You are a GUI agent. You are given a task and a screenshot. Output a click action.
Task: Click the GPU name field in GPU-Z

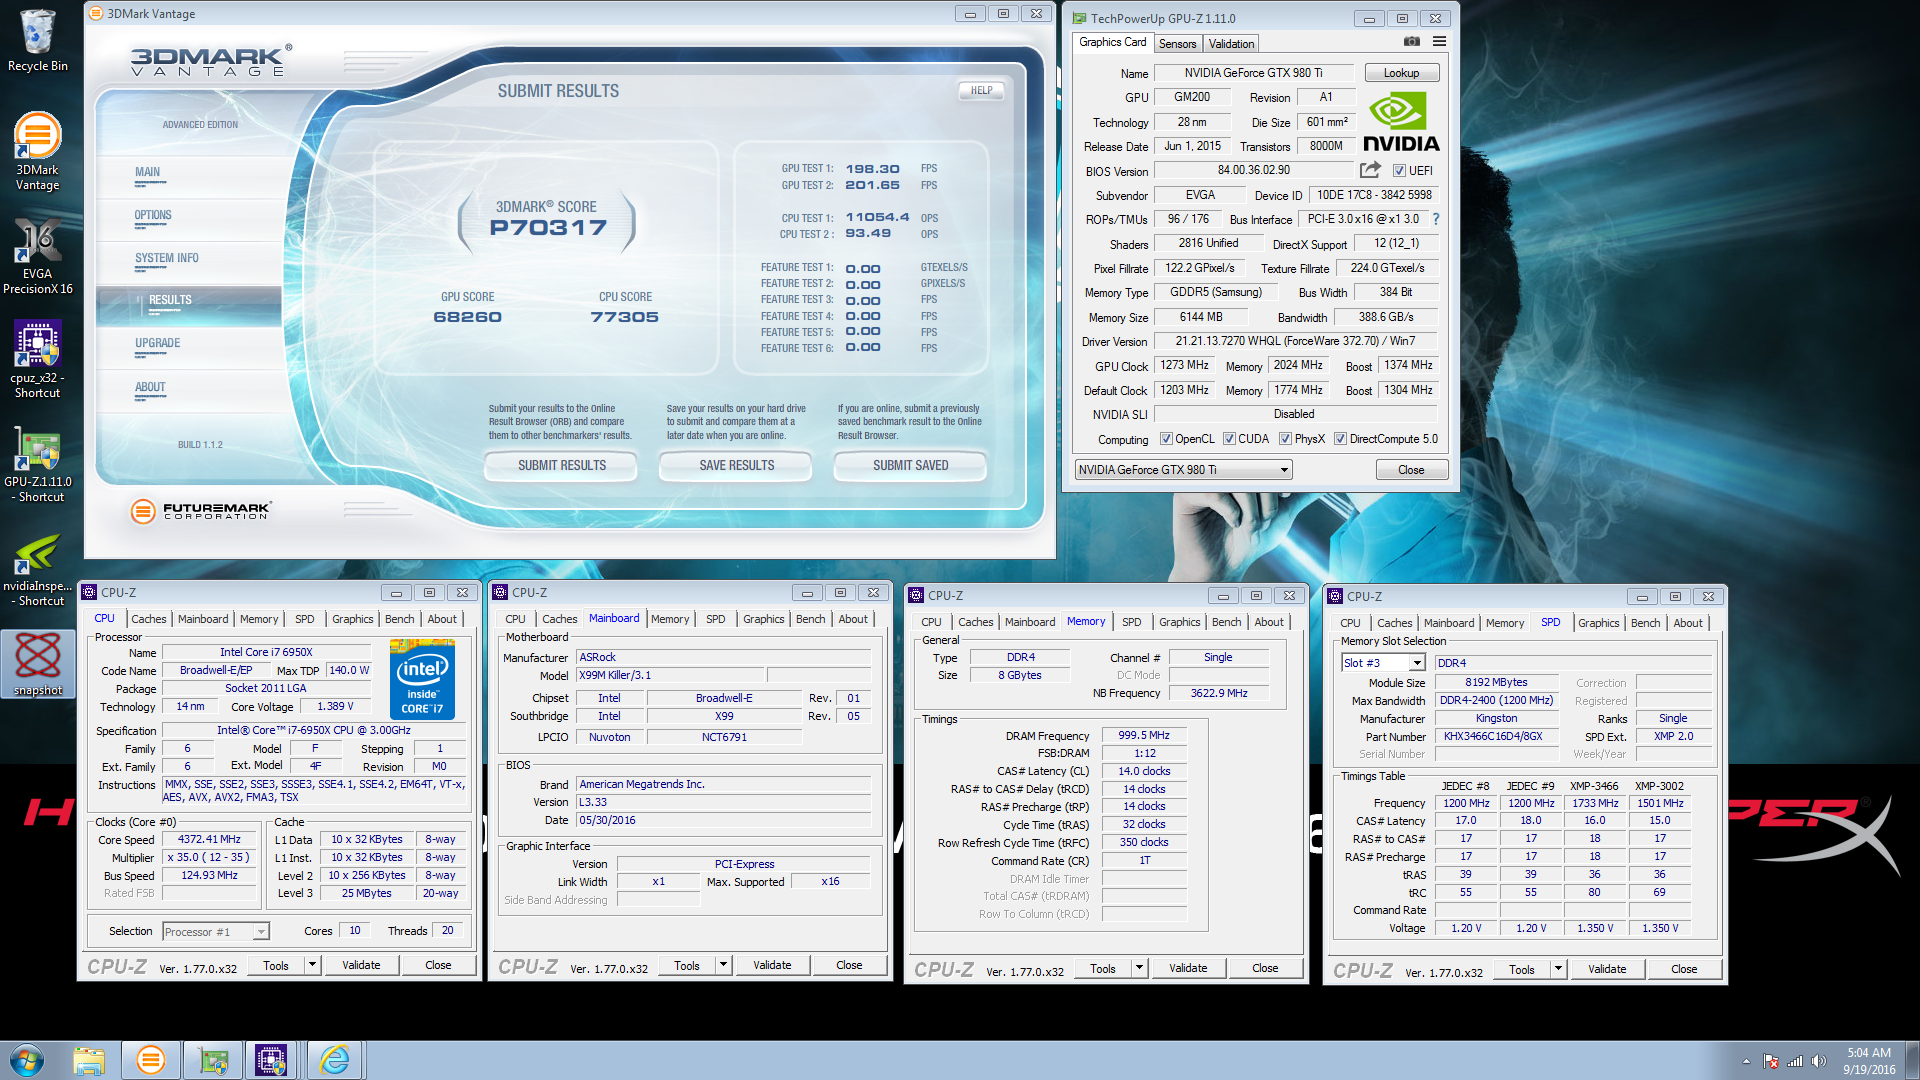pyautogui.click(x=1254, y=73)
